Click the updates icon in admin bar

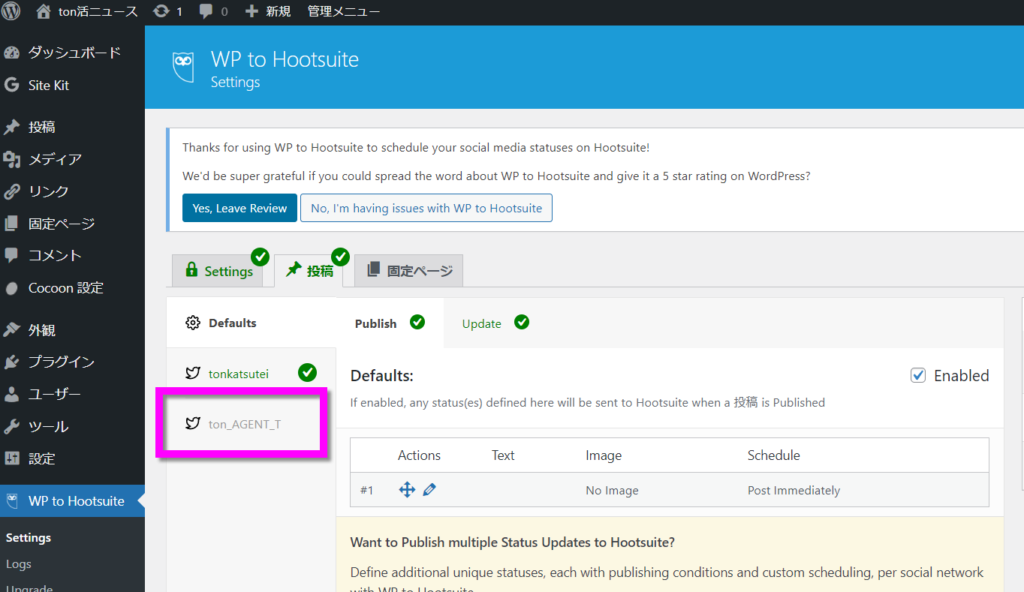(x=161, y=11)
